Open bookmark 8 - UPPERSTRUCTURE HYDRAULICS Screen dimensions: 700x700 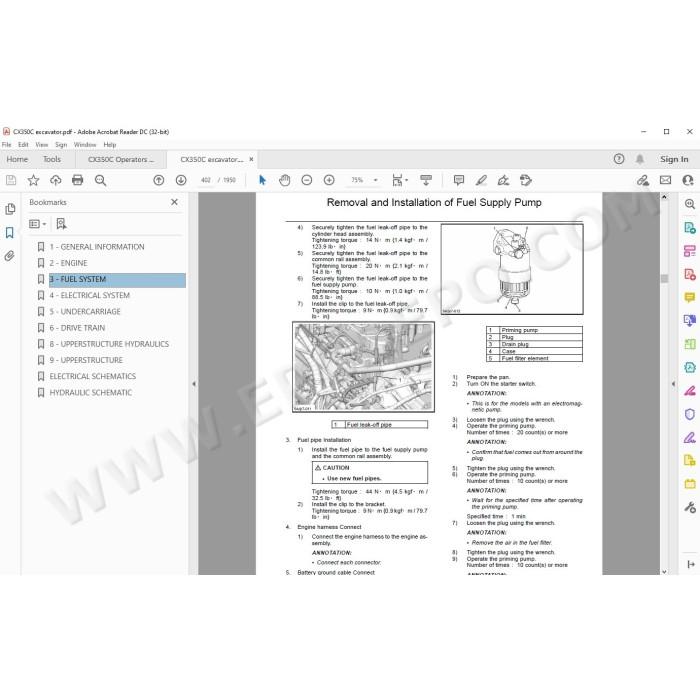pos(109,344)
